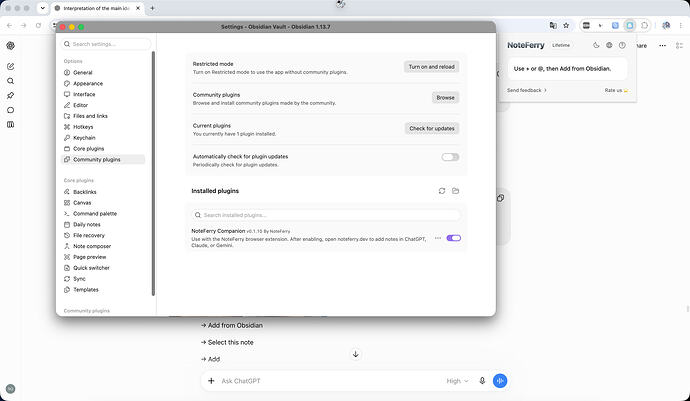The width and height of the screenshot is (690, 401).
Task: Open Files and links settings
Action: pos(90,116)
